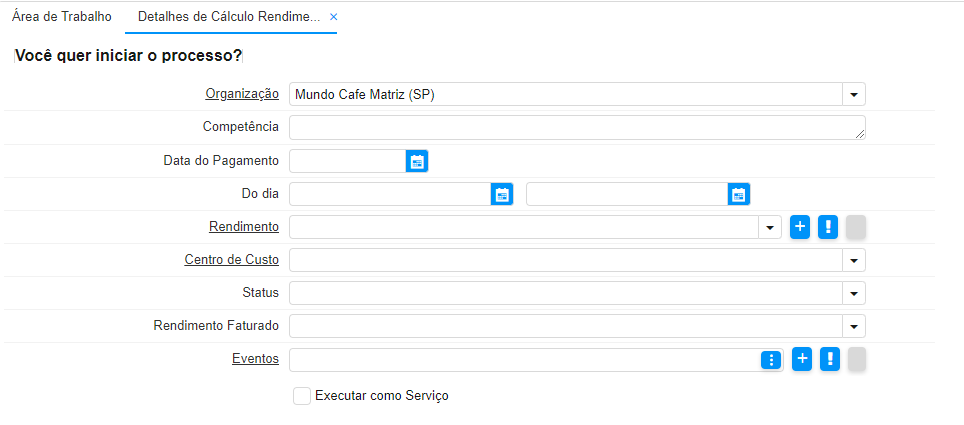
Task: Expand the Status dropdown arrow
Action: point(854,293)
